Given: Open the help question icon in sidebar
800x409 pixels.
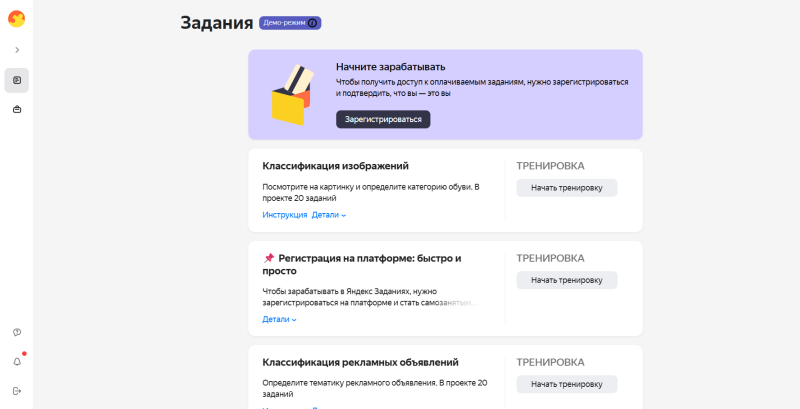Looking at the screenshot, I should pyautogui.click(x=17, y=333).
